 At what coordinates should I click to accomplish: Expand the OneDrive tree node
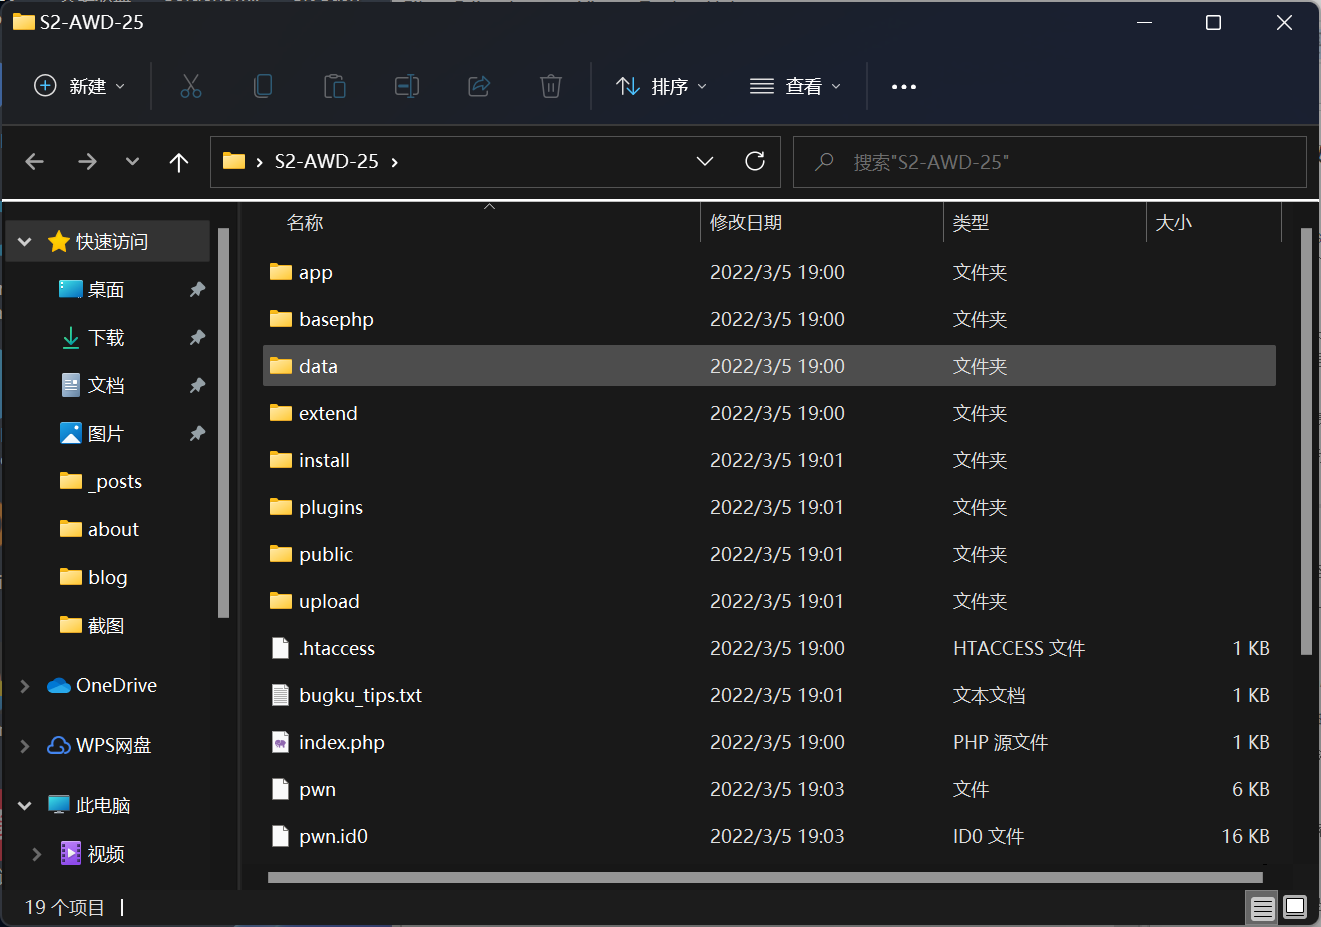coord(25,686)
